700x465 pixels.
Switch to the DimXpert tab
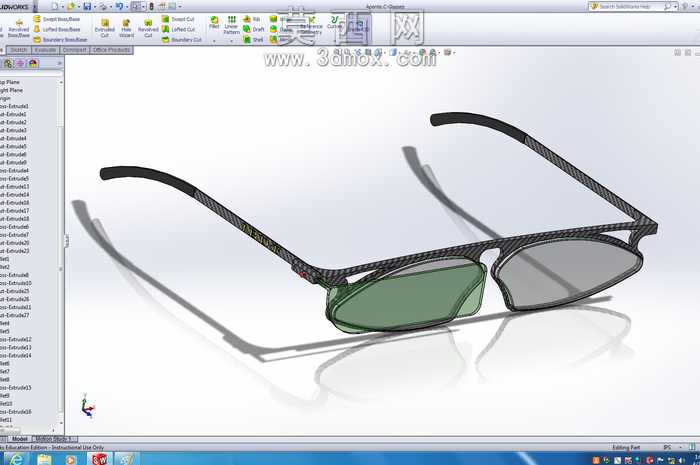point(75,50)
